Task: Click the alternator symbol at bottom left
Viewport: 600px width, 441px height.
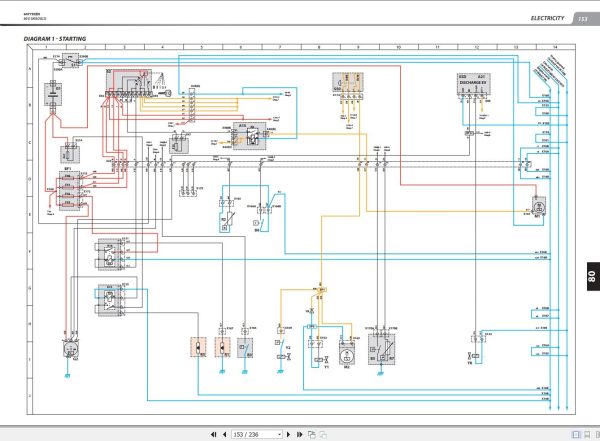Action: (71, 349)
